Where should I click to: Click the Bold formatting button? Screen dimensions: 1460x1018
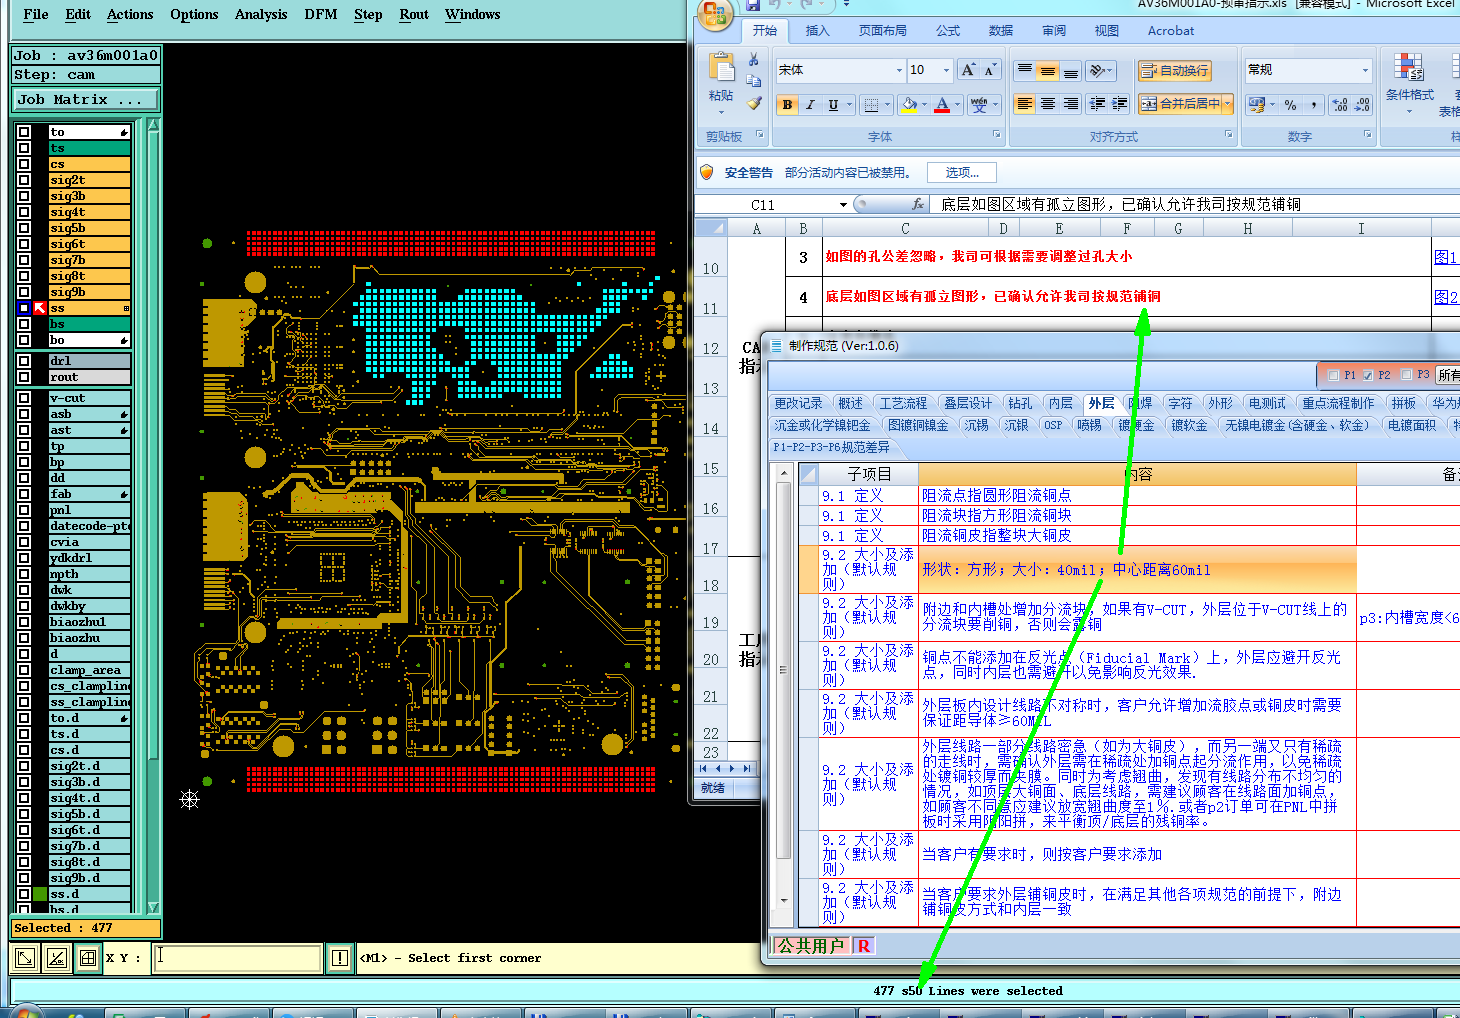click(x=787, y=105)
